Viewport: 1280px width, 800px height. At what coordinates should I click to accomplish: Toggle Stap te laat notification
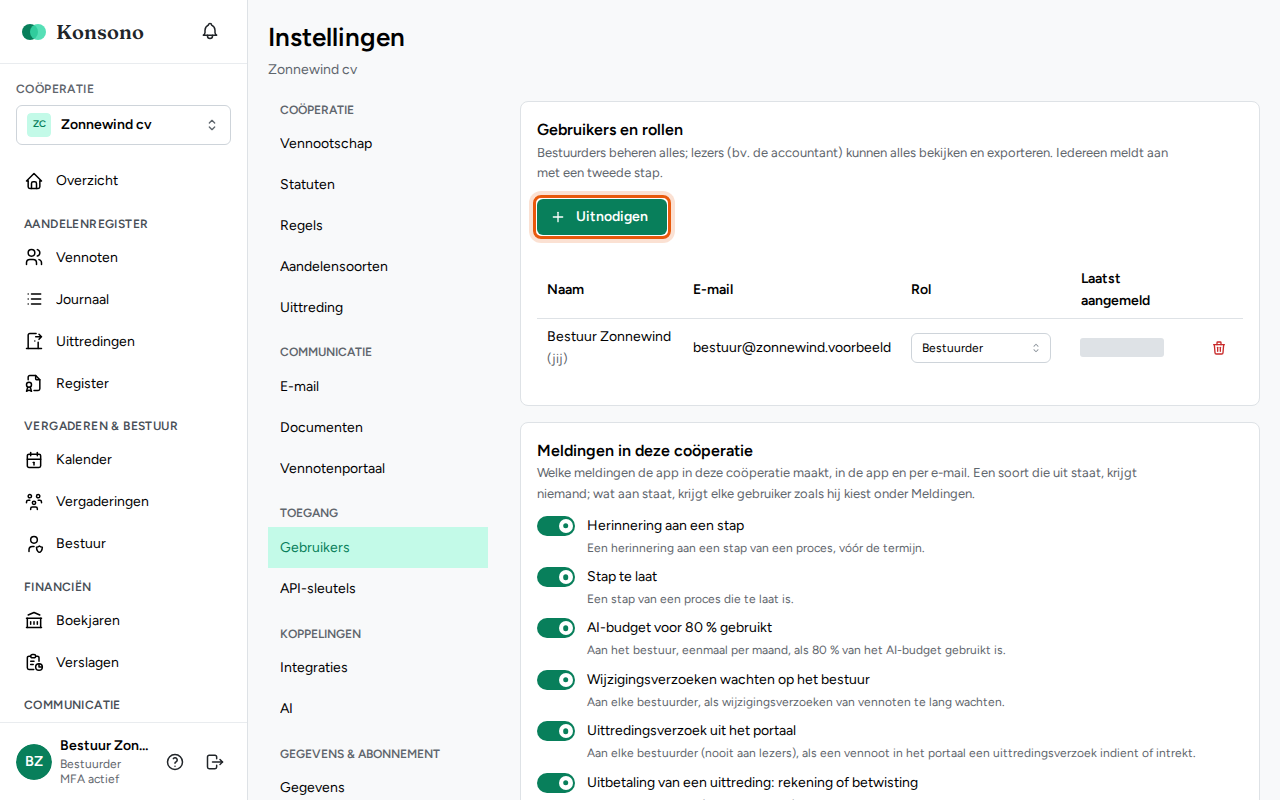(556, 577)
